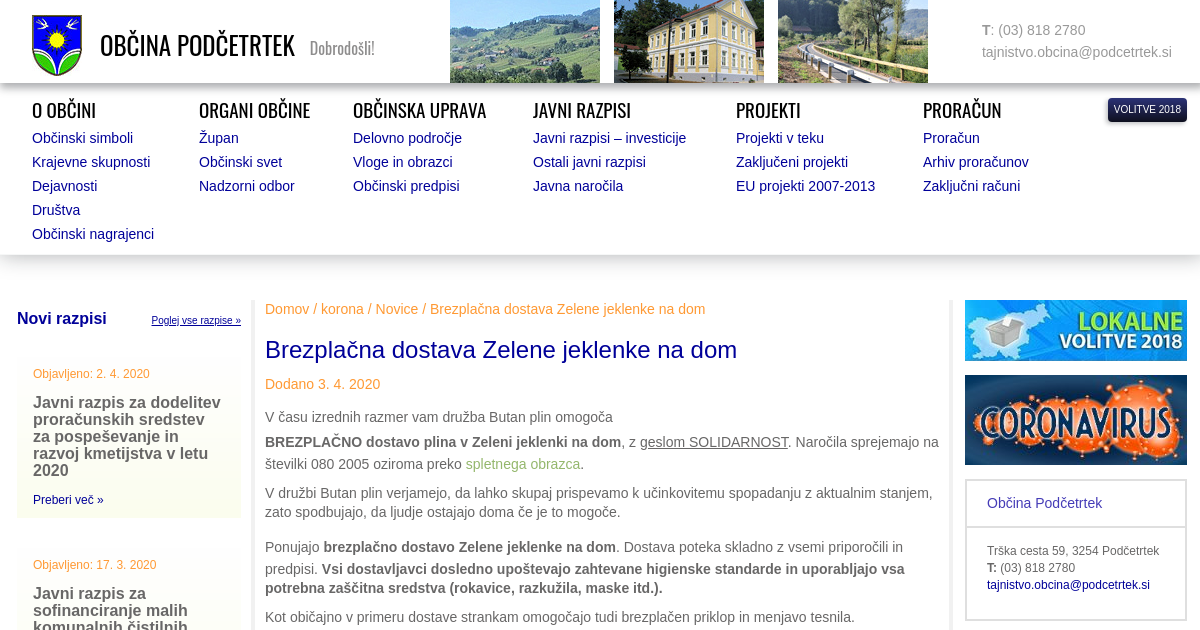Open the Lokalne Volitve 2018 banner
Viewport: 1200px width, 630px height.
1075,330
